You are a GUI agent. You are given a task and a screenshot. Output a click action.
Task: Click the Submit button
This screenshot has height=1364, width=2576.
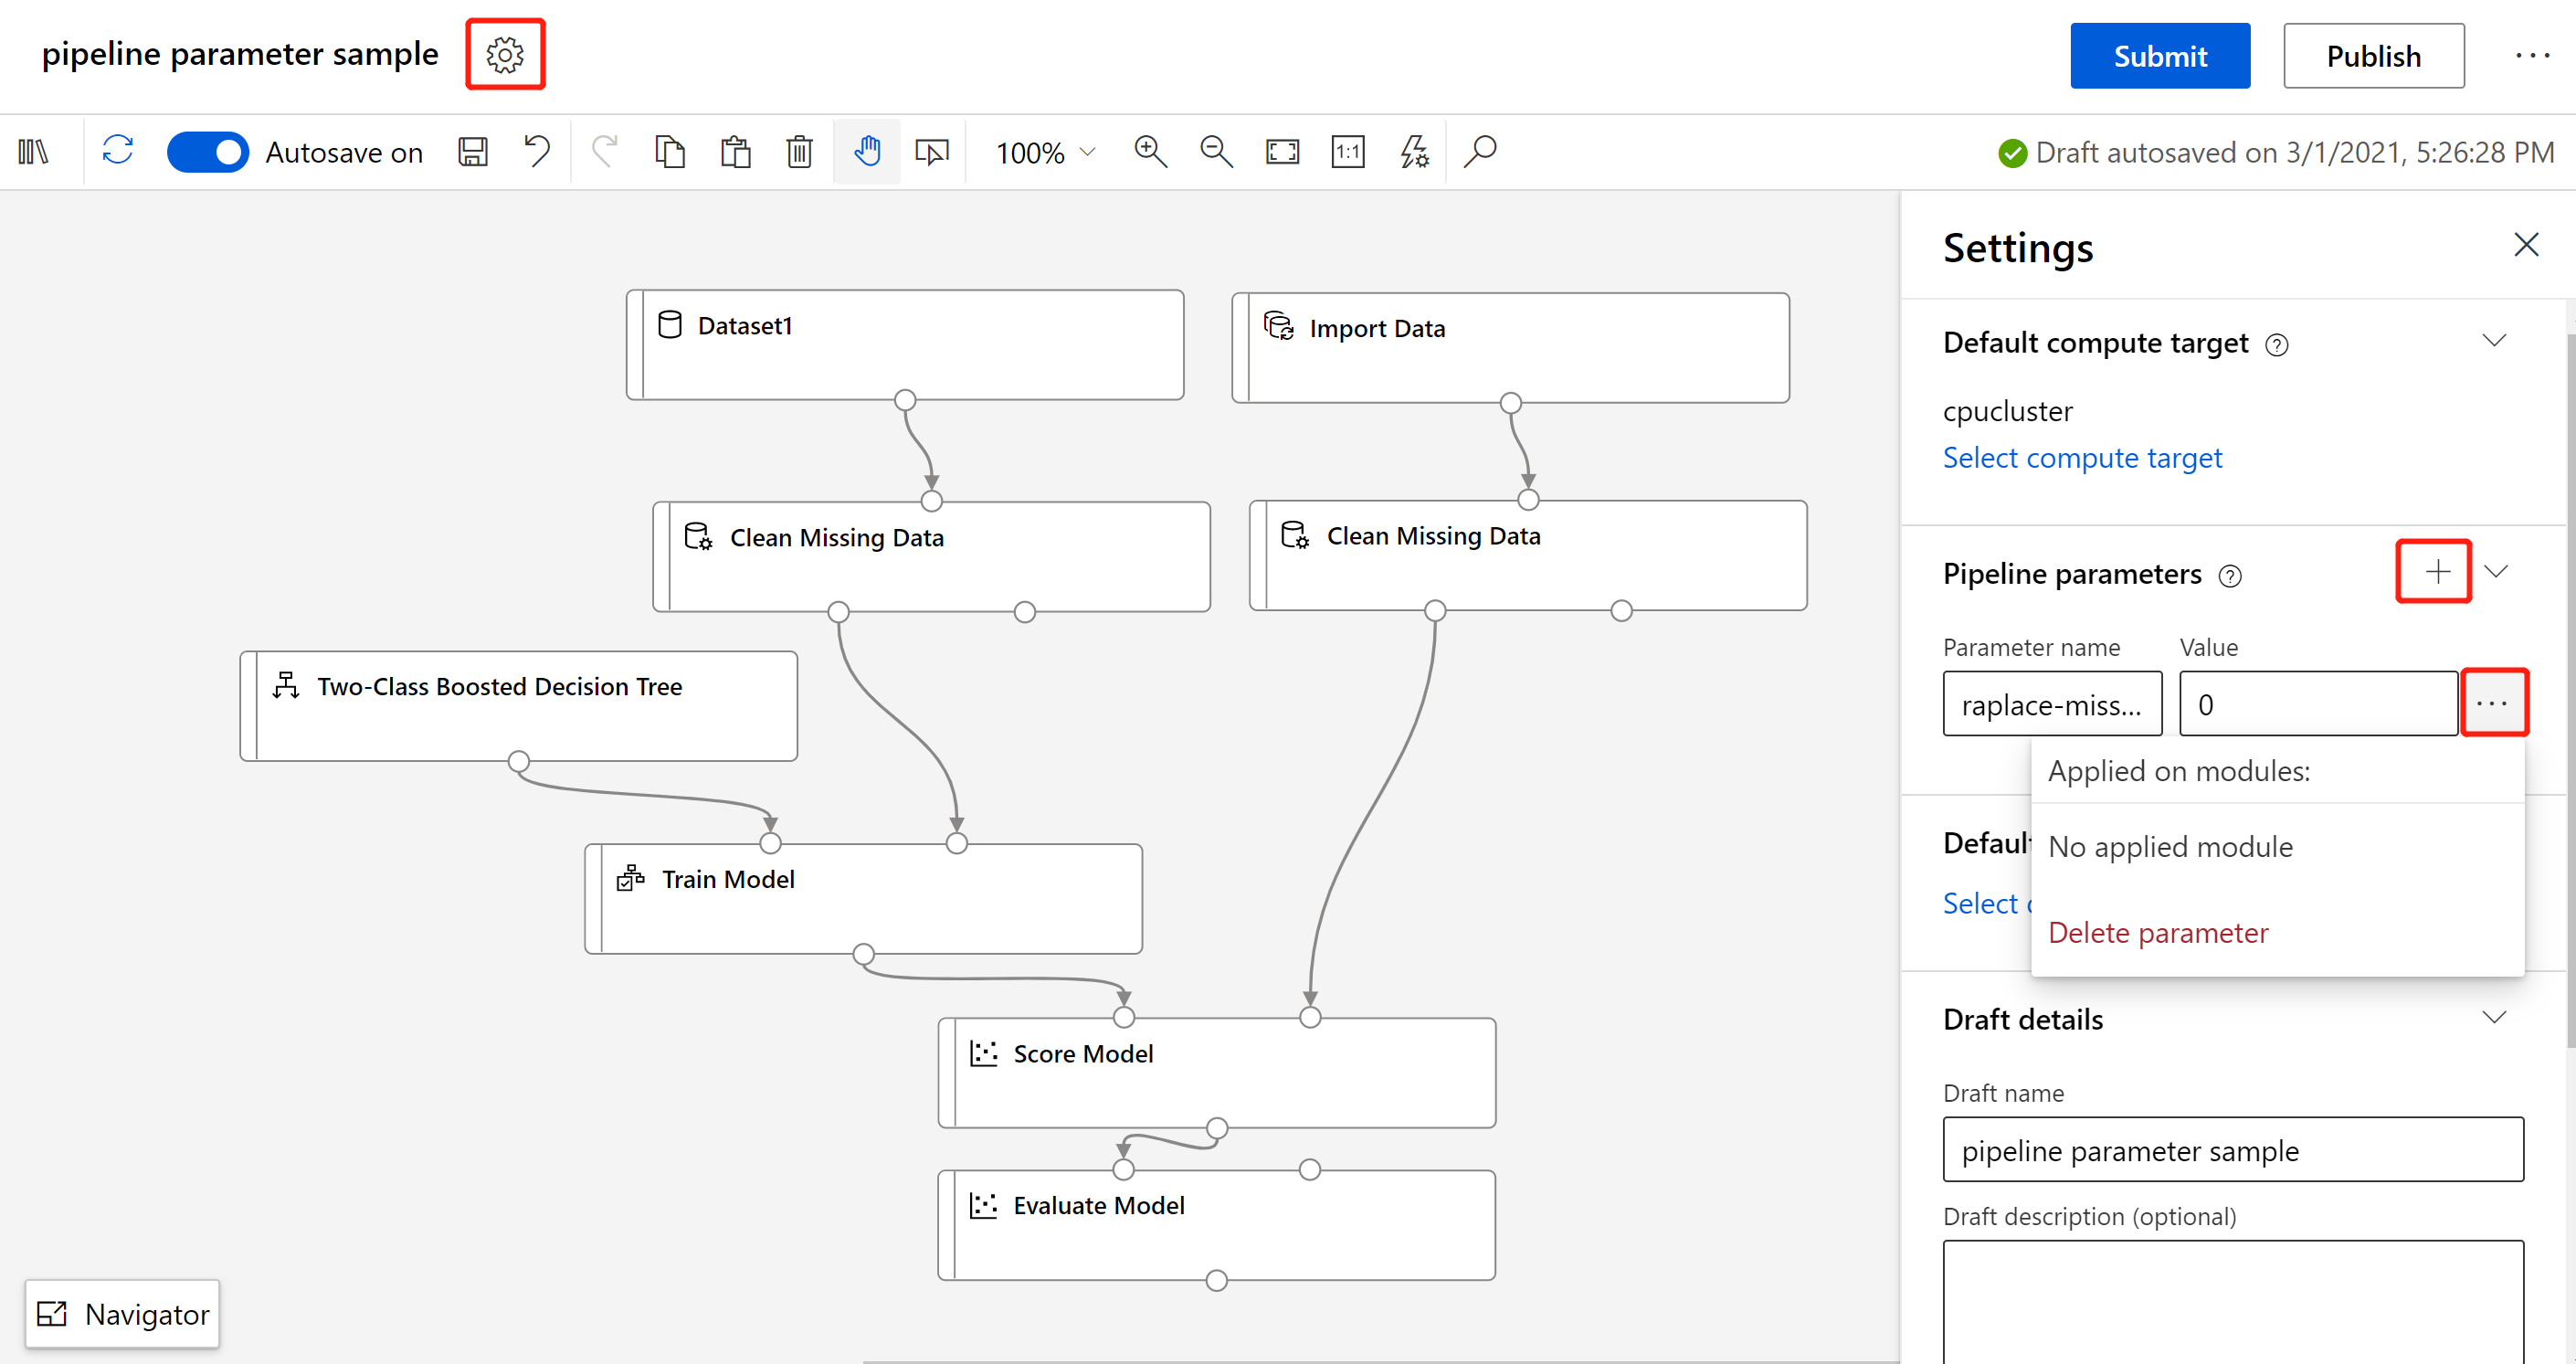click(2157, 55)
